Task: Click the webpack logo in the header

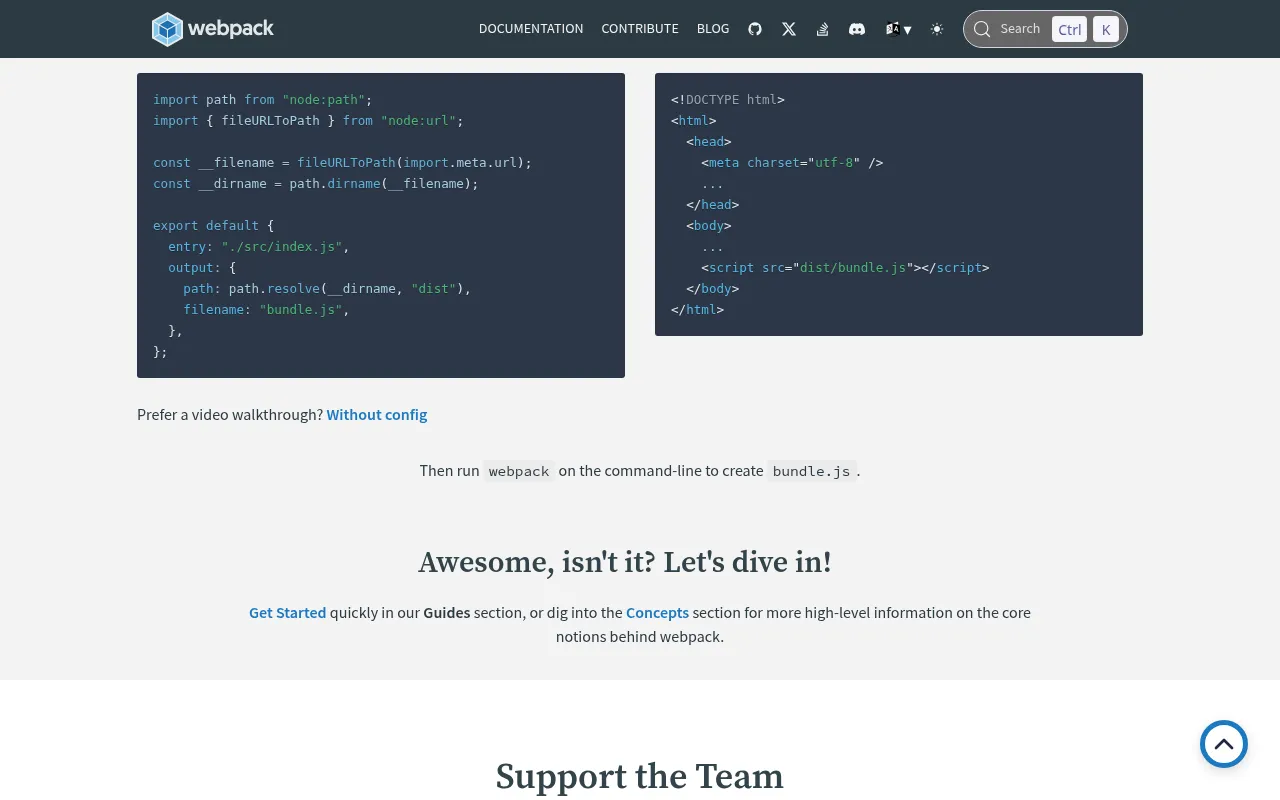Action: [213, 29]
